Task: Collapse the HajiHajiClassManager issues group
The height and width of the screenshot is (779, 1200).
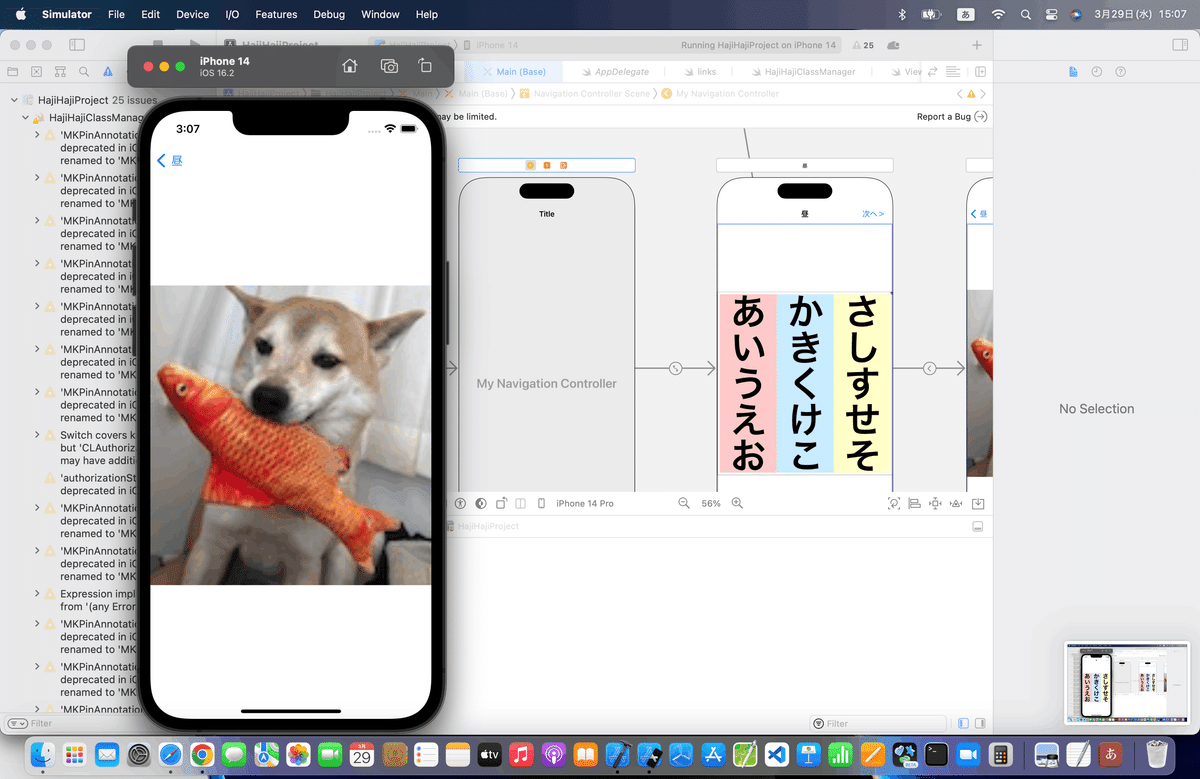Action: point(26,117)
